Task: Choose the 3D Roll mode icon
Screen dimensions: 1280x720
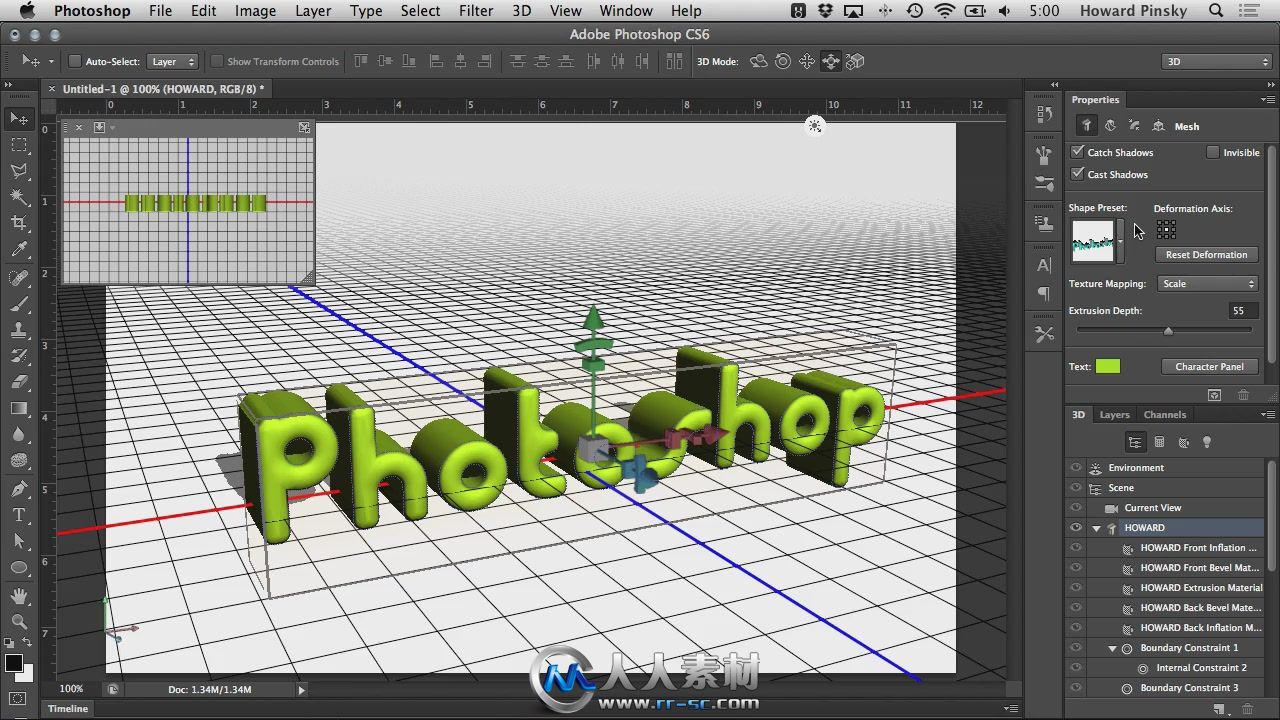Action: tap(783, 62)
